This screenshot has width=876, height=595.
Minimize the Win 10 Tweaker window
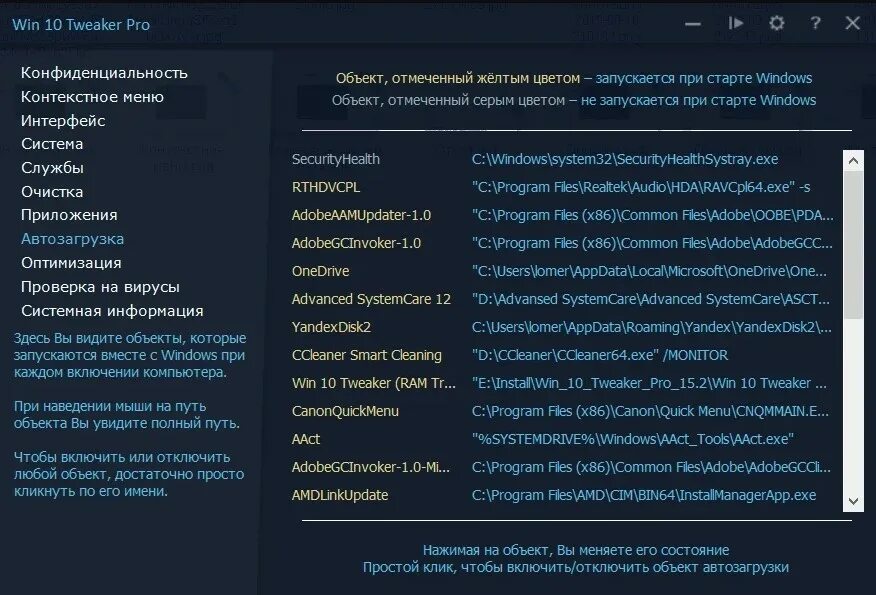pyautogui.click(x=693, y=24)
